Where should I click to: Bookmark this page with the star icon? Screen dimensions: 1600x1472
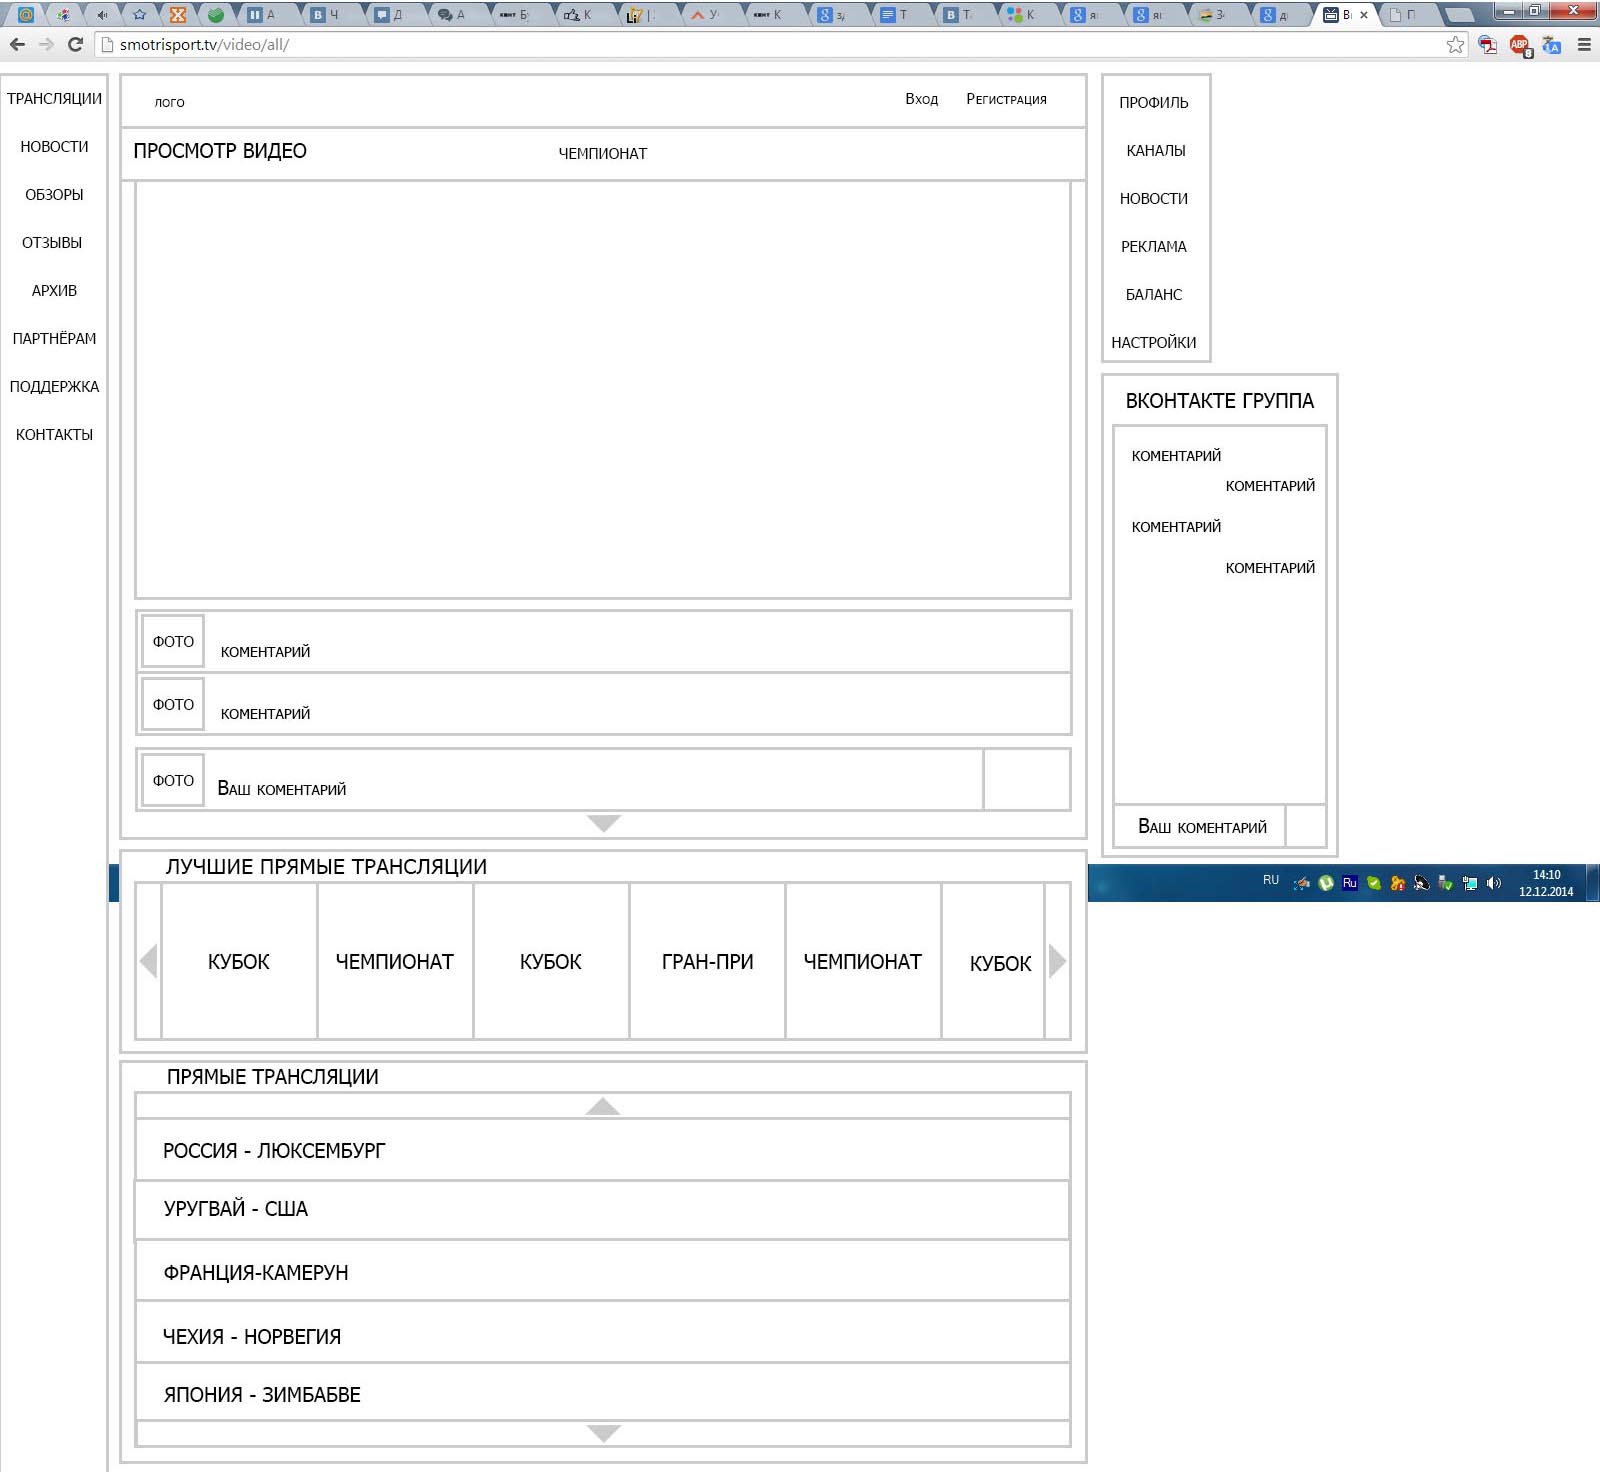click(x=1455, y=44)
